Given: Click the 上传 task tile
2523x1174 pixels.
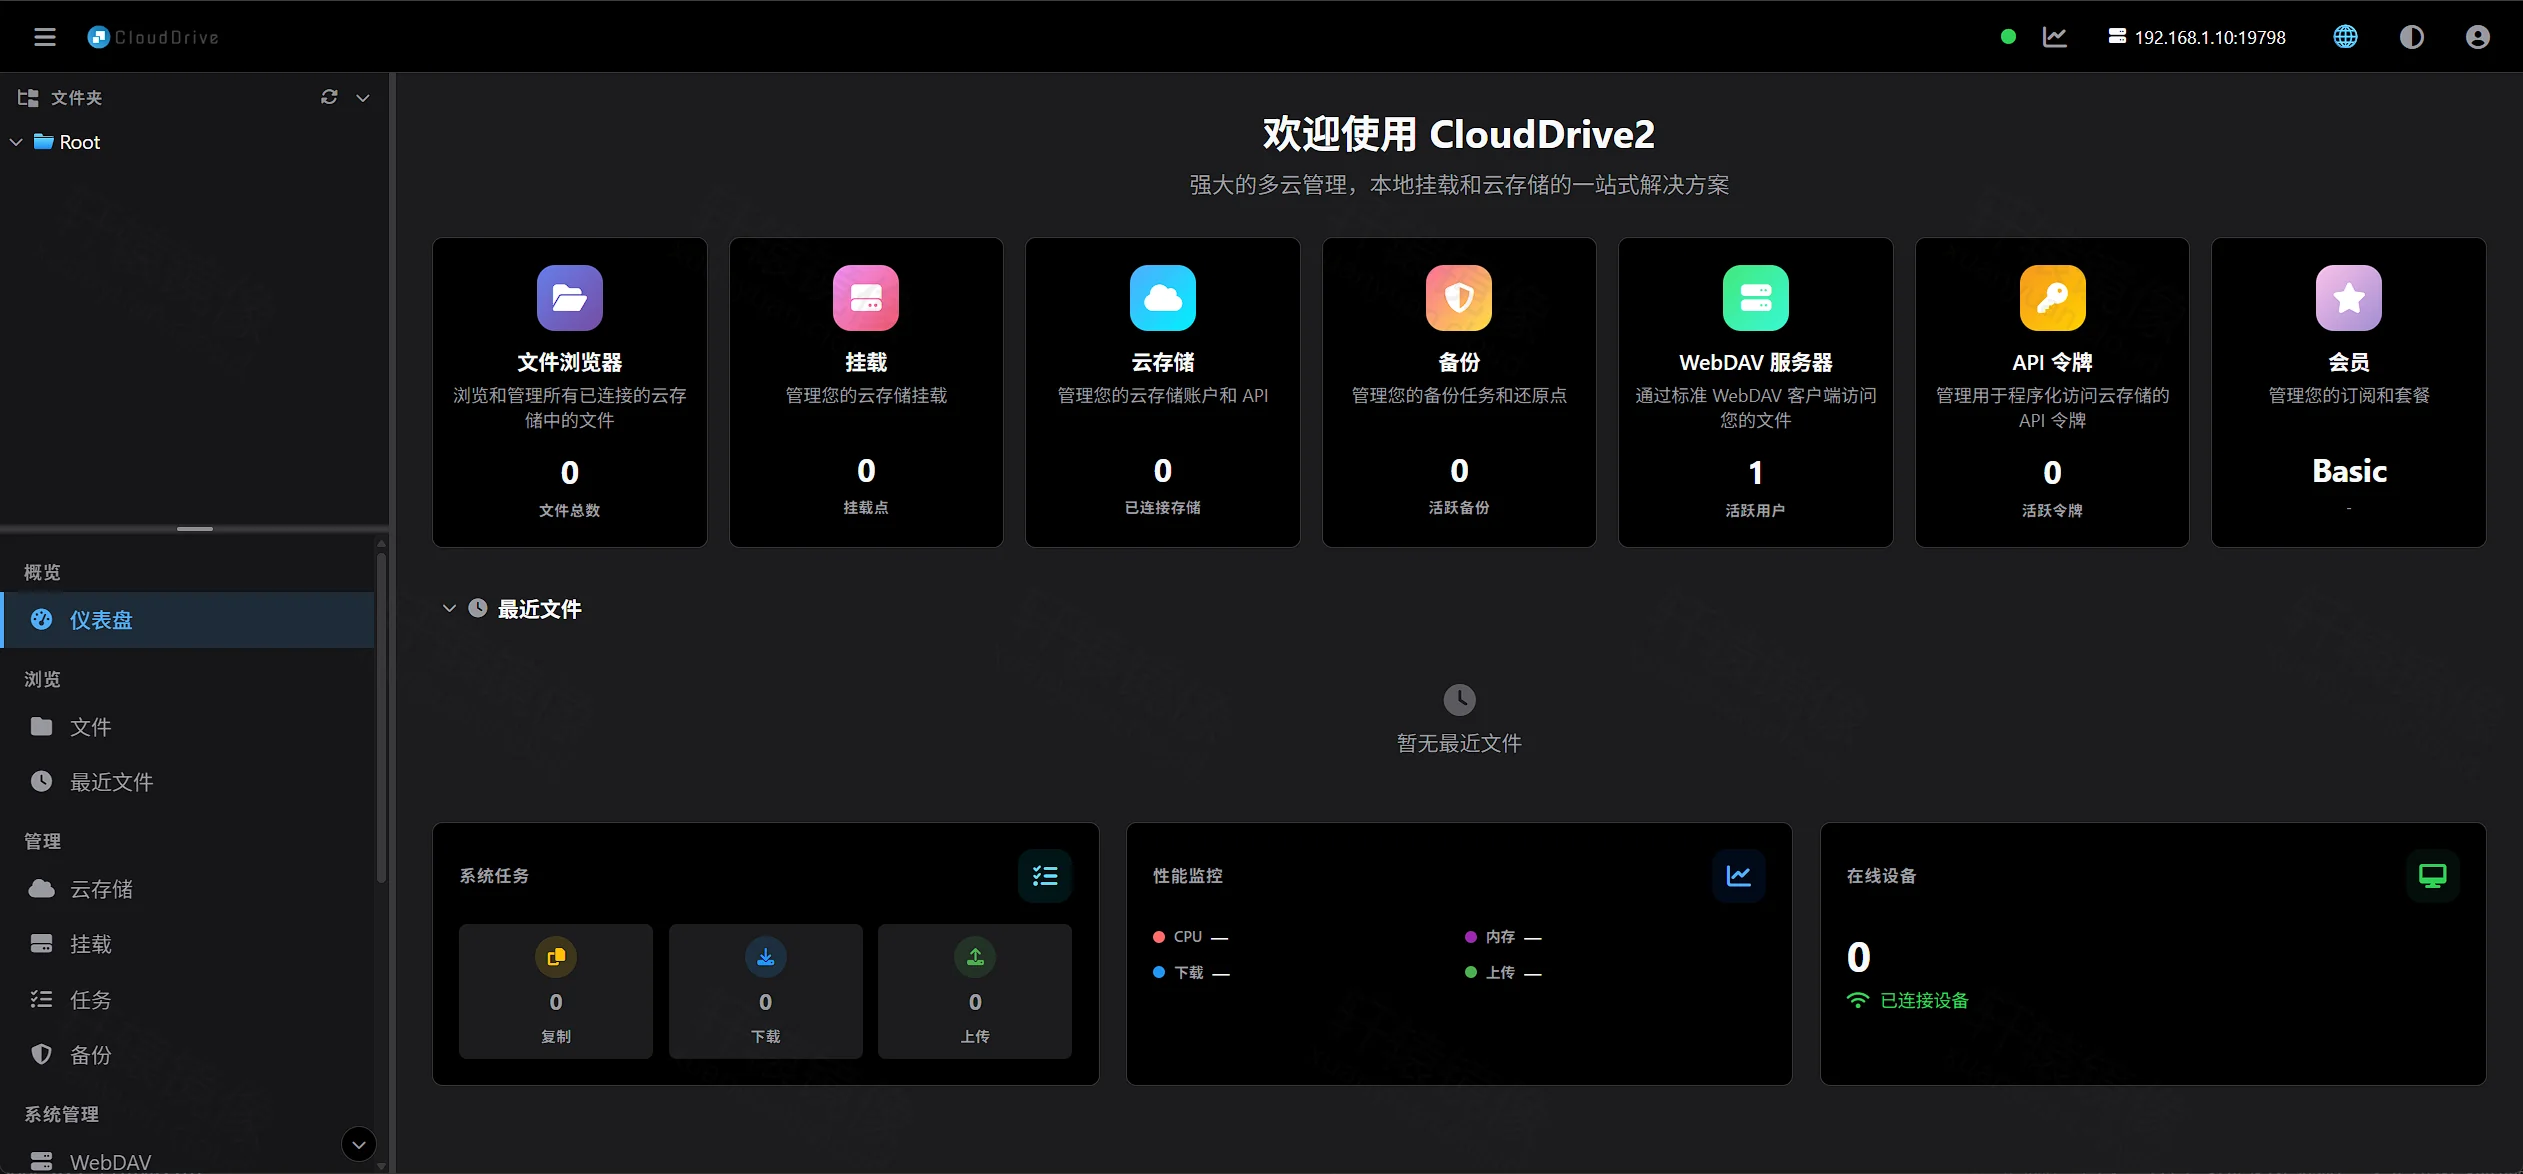Looking at the screenshot, I should tap(975, 991).
